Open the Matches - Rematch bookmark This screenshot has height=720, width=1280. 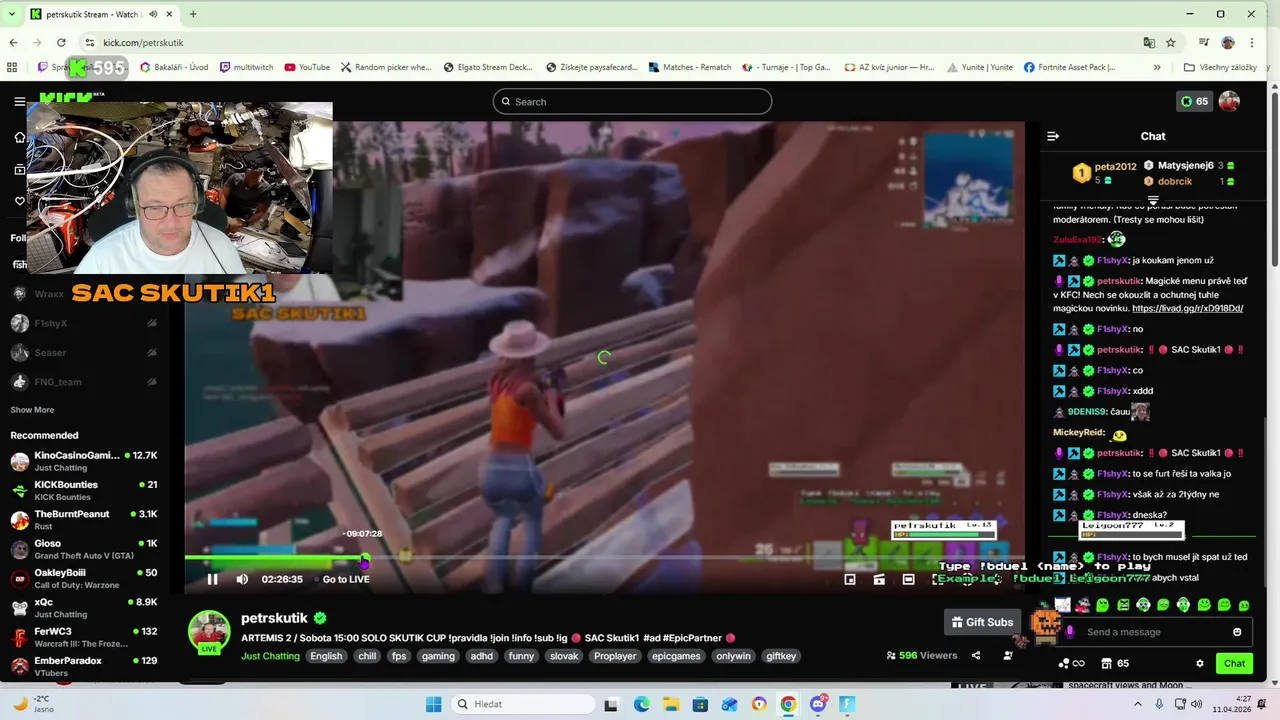[689, 67]
